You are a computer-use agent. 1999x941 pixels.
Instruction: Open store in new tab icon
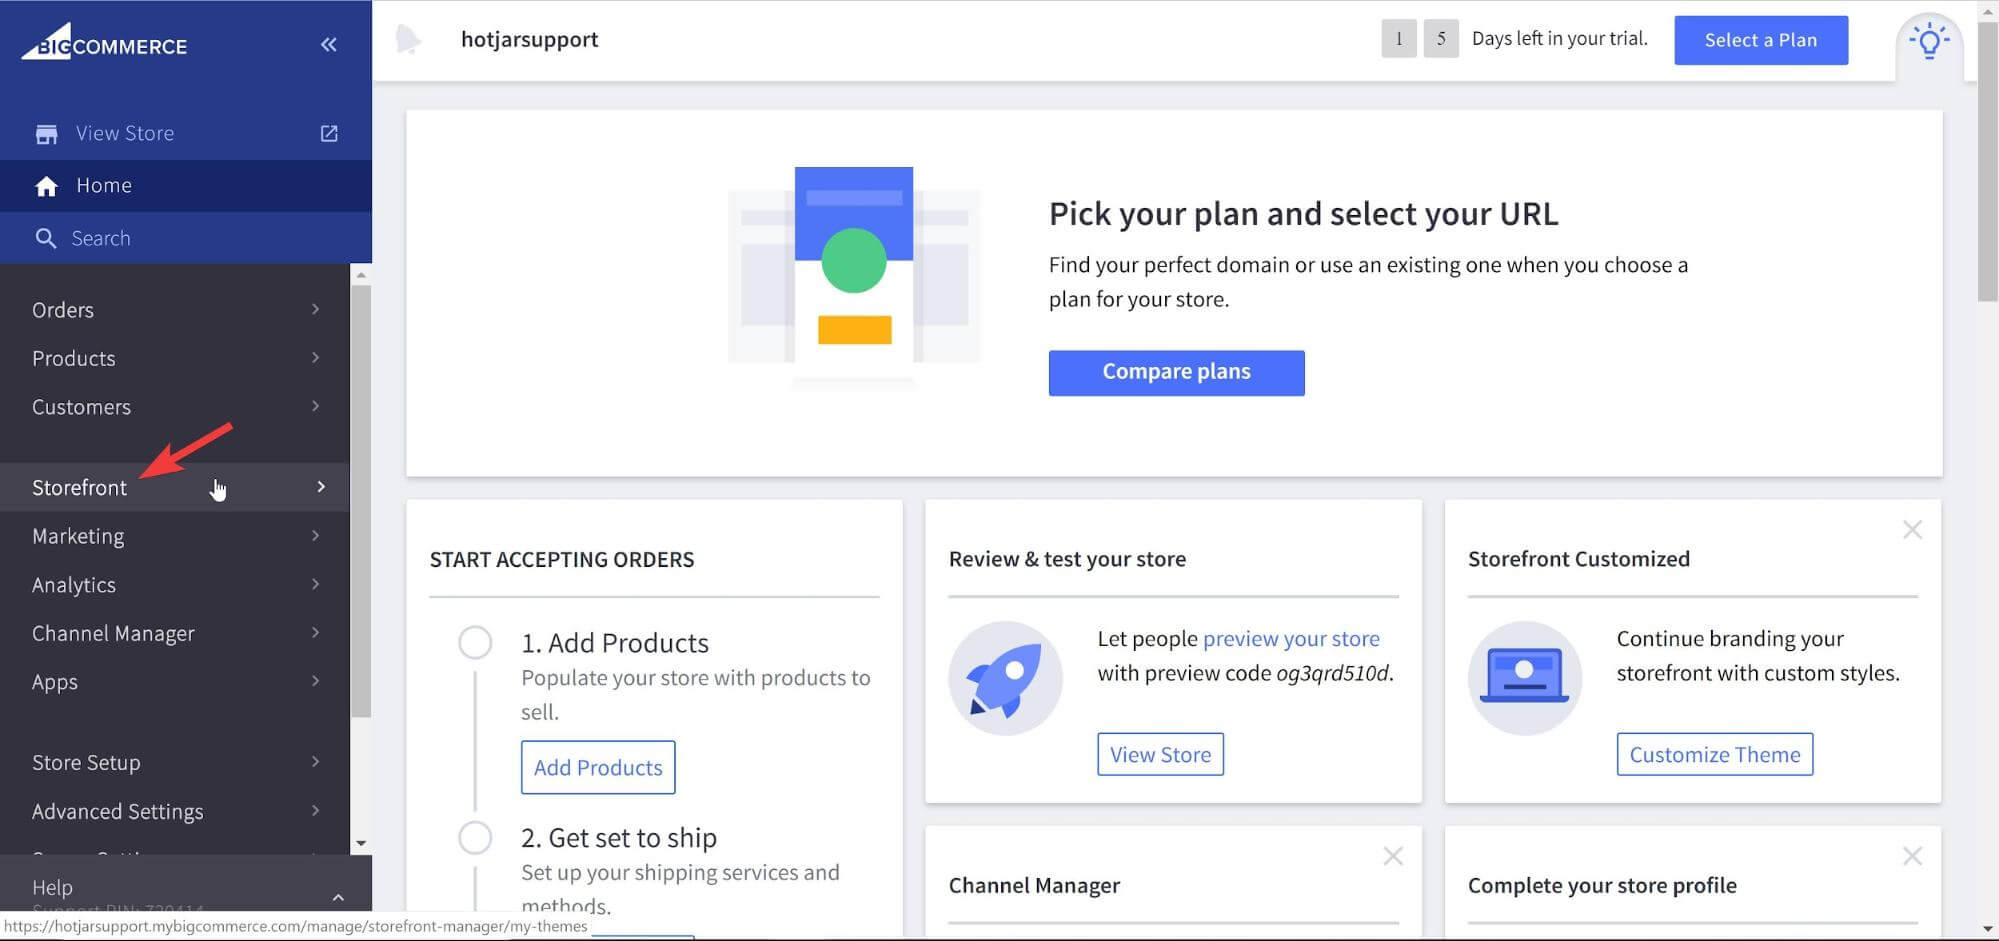click(x=329, y=133)
